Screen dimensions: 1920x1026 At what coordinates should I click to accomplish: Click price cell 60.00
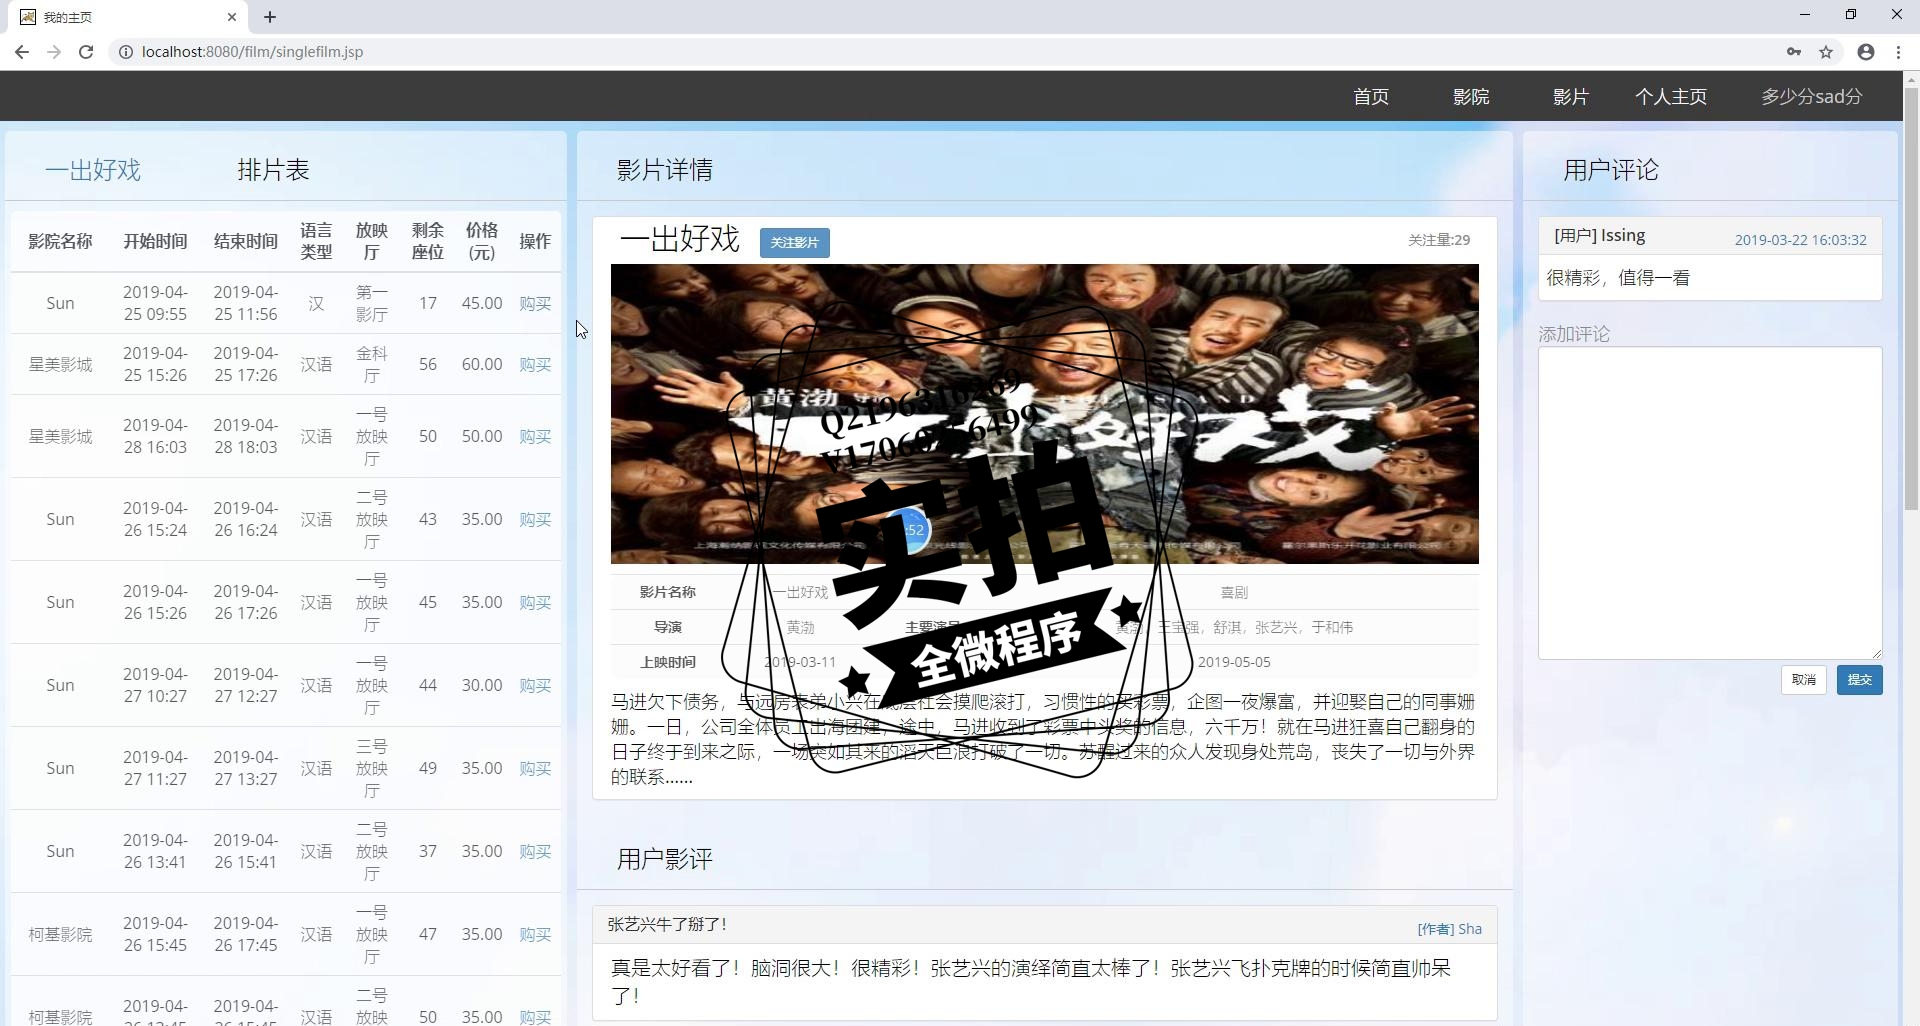coord(482,364)
